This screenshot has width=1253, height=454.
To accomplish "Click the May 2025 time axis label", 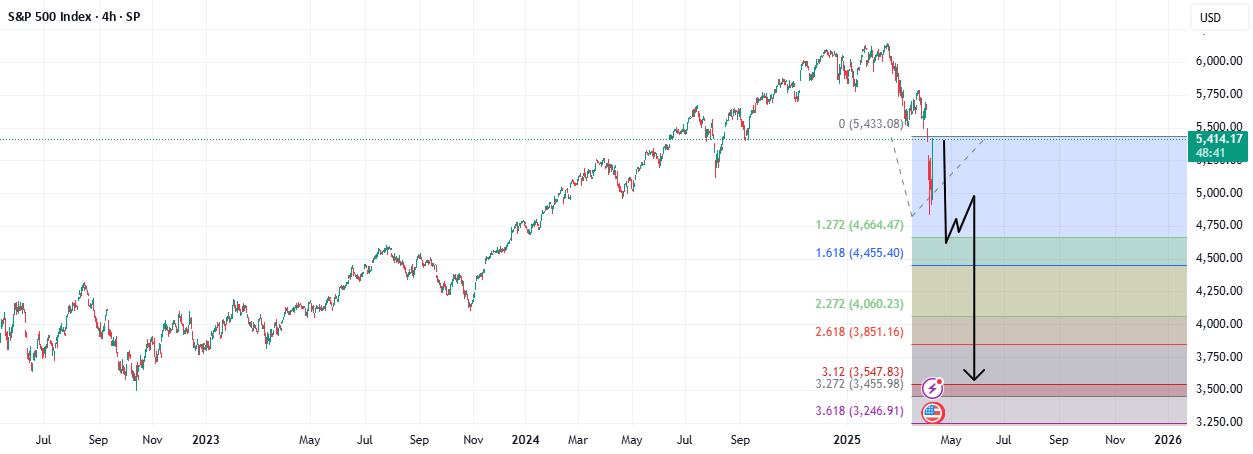I will (x=951, y=439).
